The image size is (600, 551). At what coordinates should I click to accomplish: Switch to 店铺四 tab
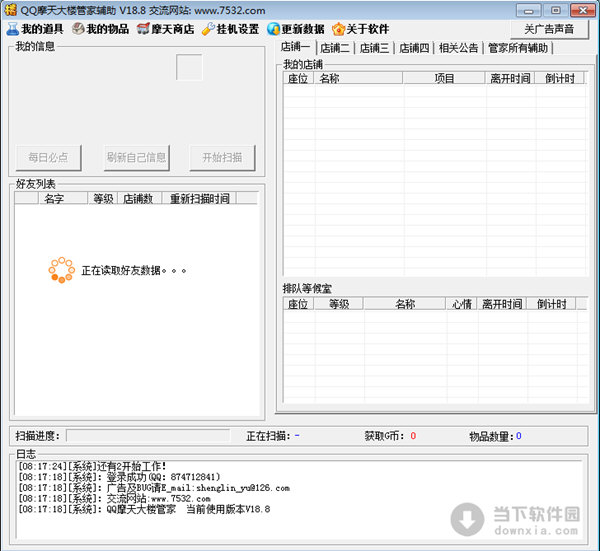coord(414,48)
